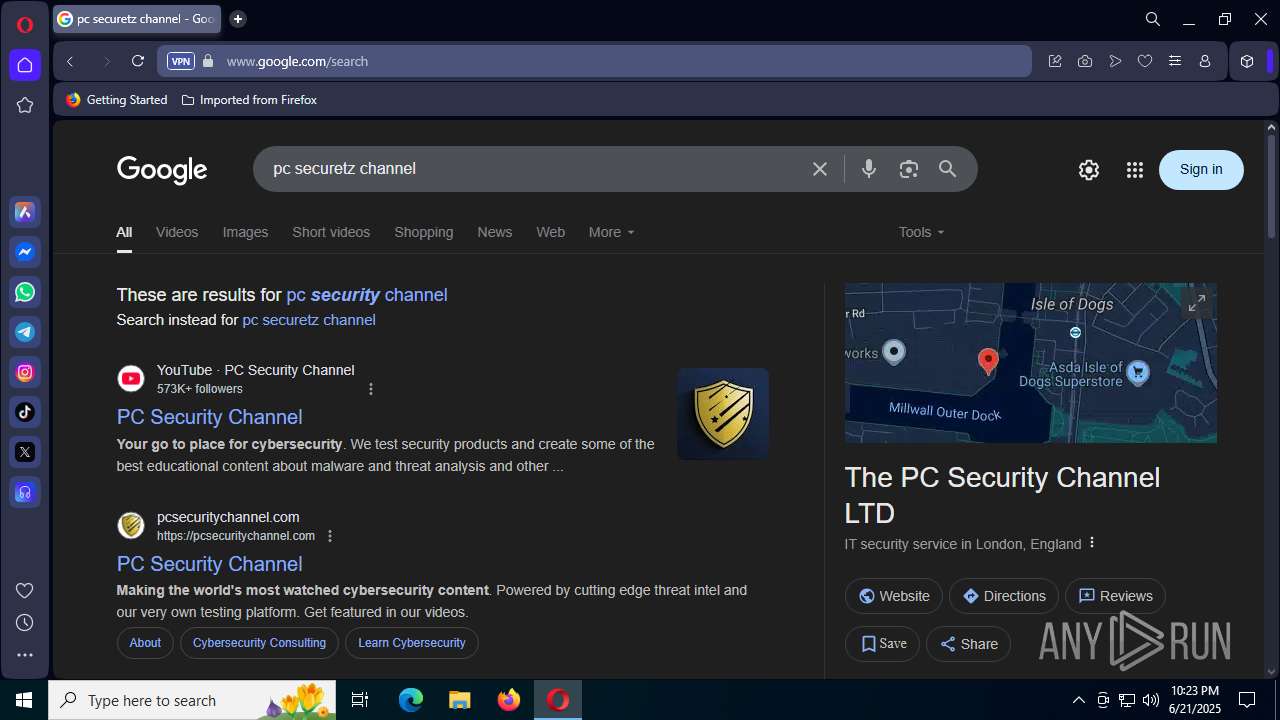The width and height of the screenshot is (1280, 720).
Task: Open the gold shield channel thumbnail
Action: pyautogui.click(x=723, y=414)
